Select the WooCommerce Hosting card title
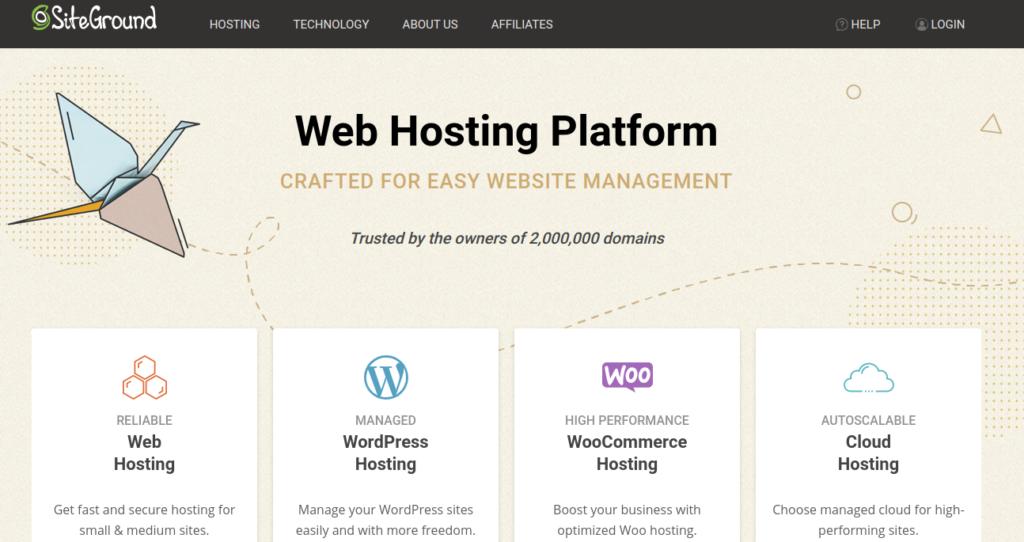 tap(627, 453)
